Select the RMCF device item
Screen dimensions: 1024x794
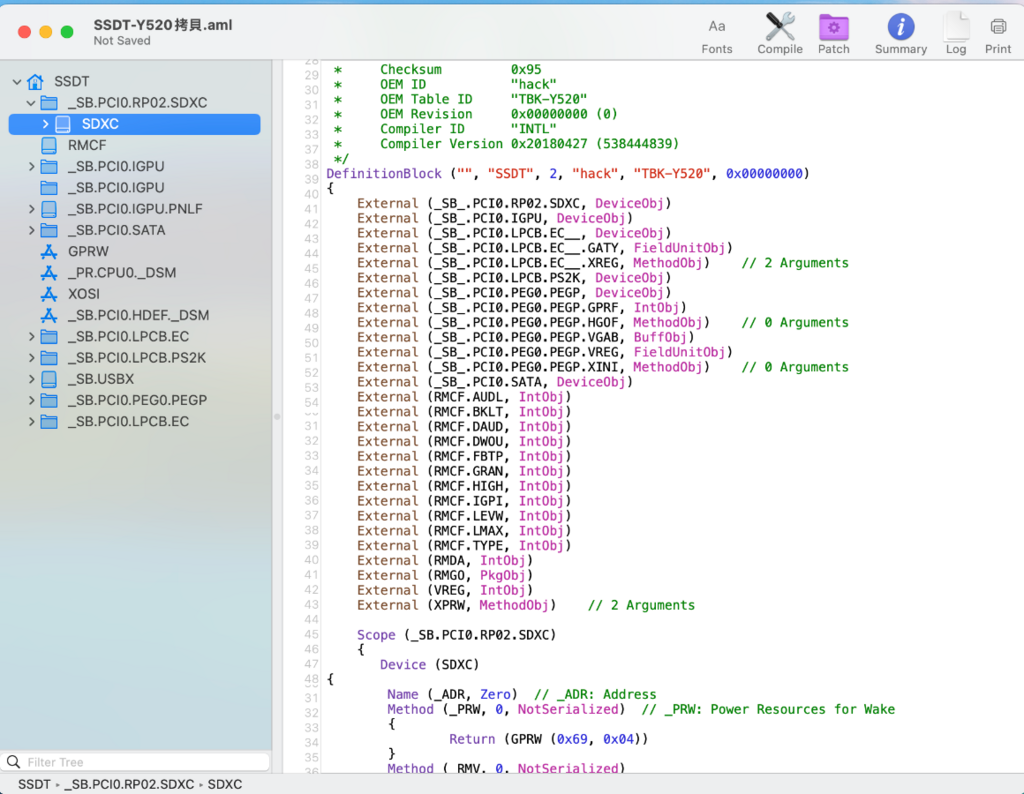coord(87,145)
